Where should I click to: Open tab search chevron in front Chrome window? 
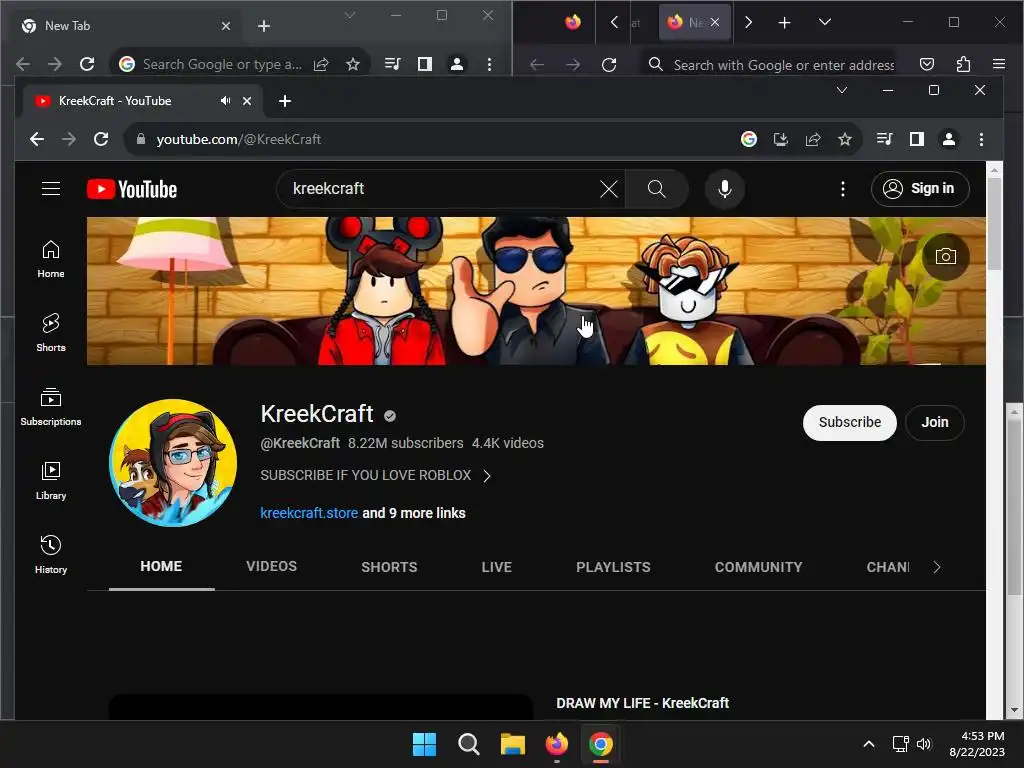[x=842, y=90]
